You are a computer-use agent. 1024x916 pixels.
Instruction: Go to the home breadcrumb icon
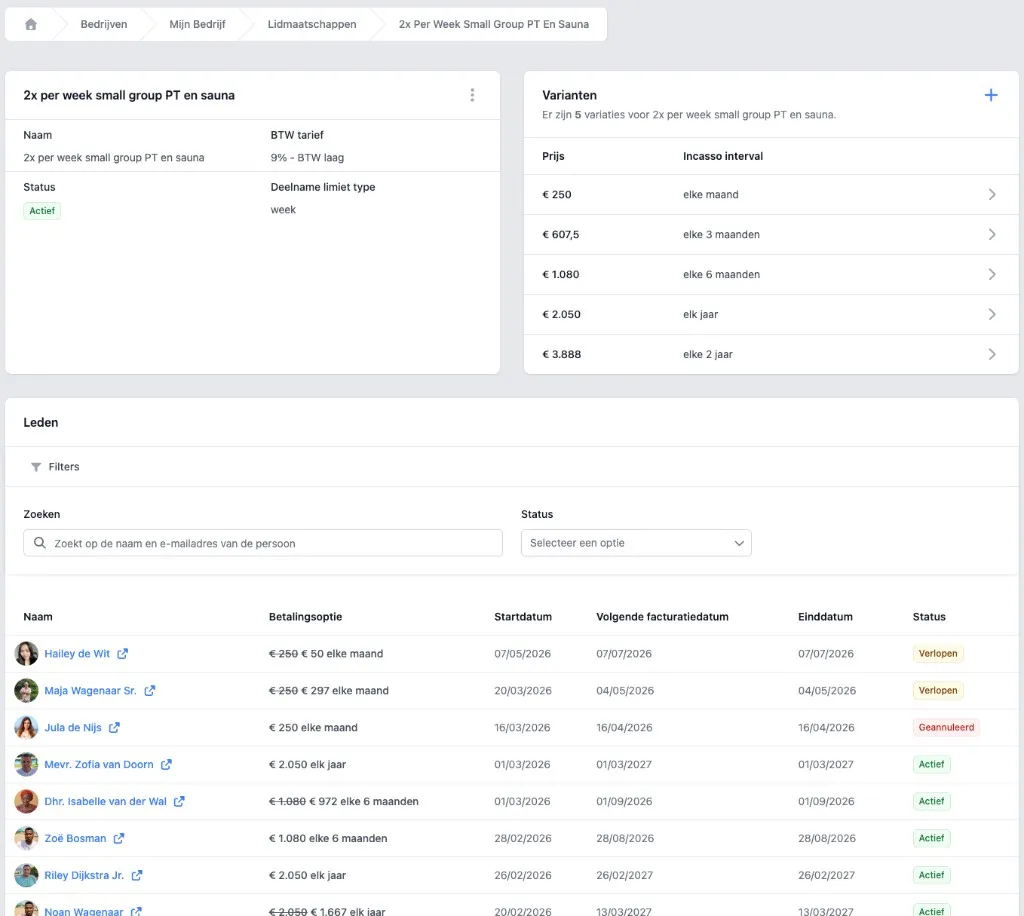coord(31,24)
